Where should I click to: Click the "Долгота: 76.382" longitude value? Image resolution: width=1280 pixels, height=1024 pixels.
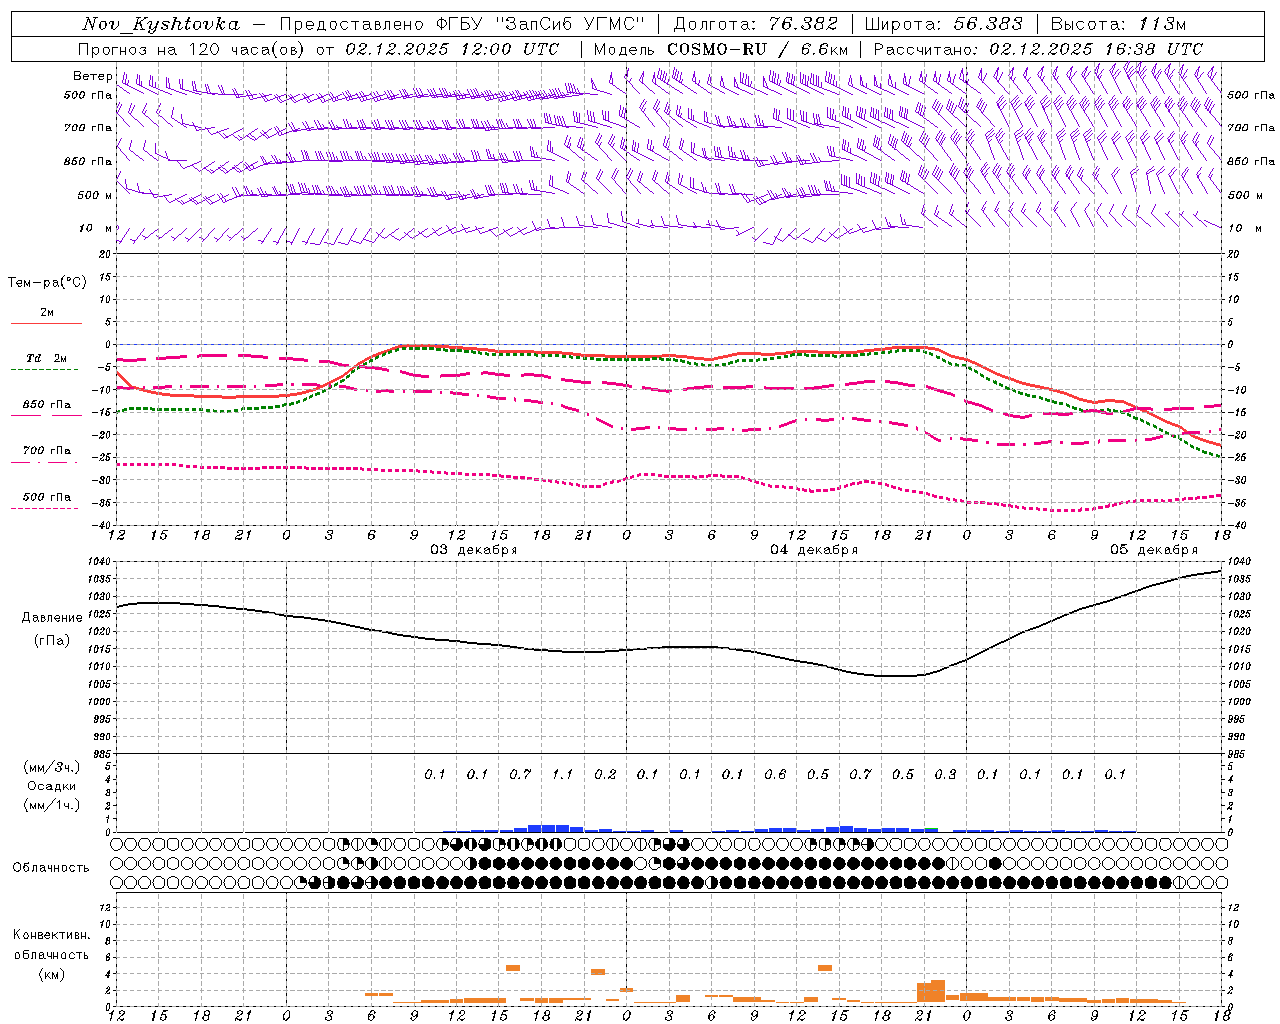(755, 24)
